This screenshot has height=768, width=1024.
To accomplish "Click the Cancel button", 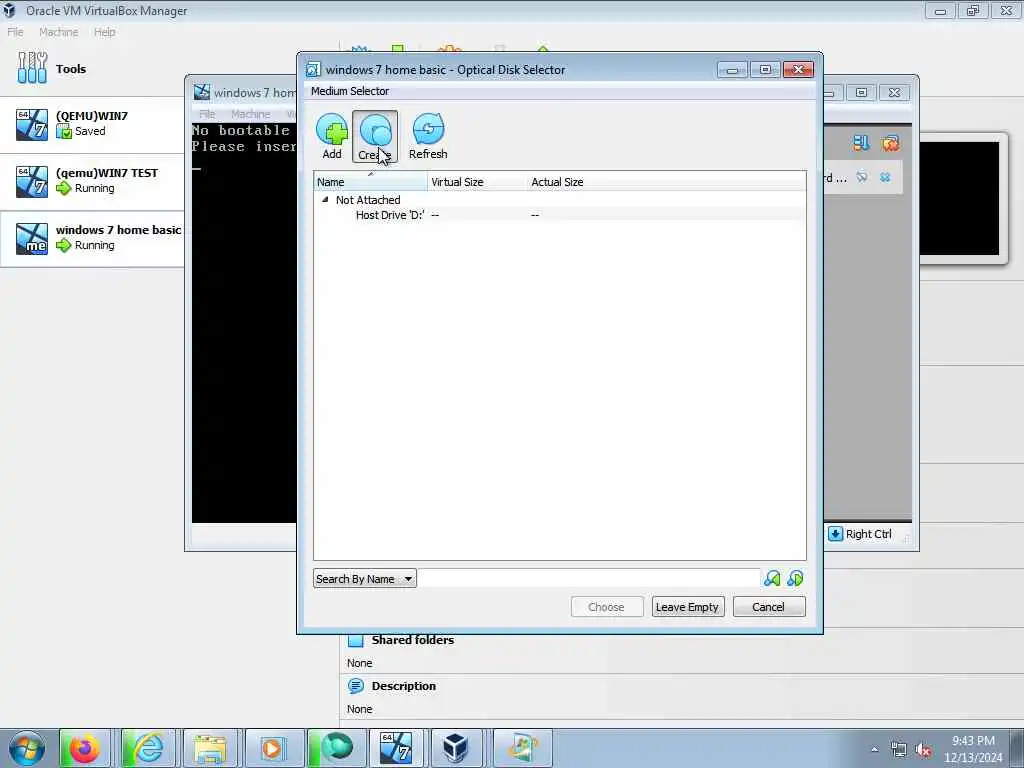I will pos(769,607).
